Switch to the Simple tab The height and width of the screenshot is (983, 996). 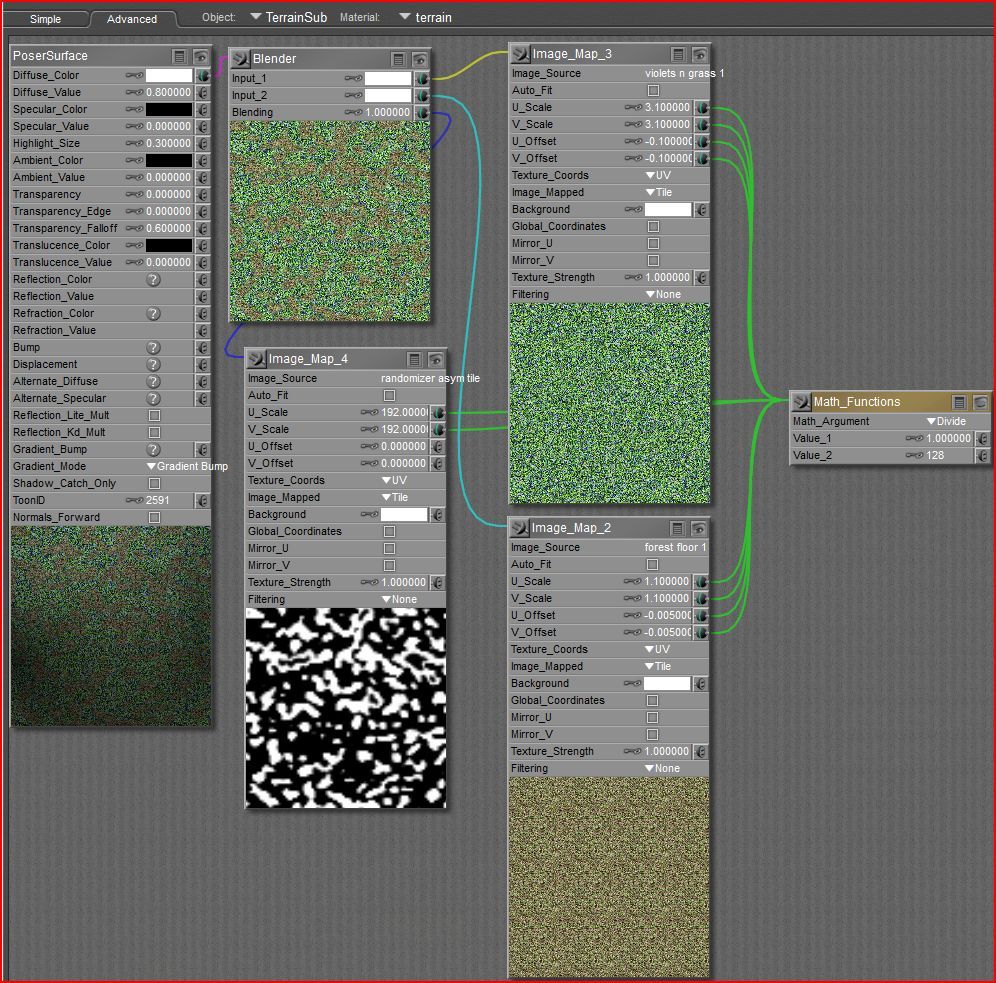[45, 19]
